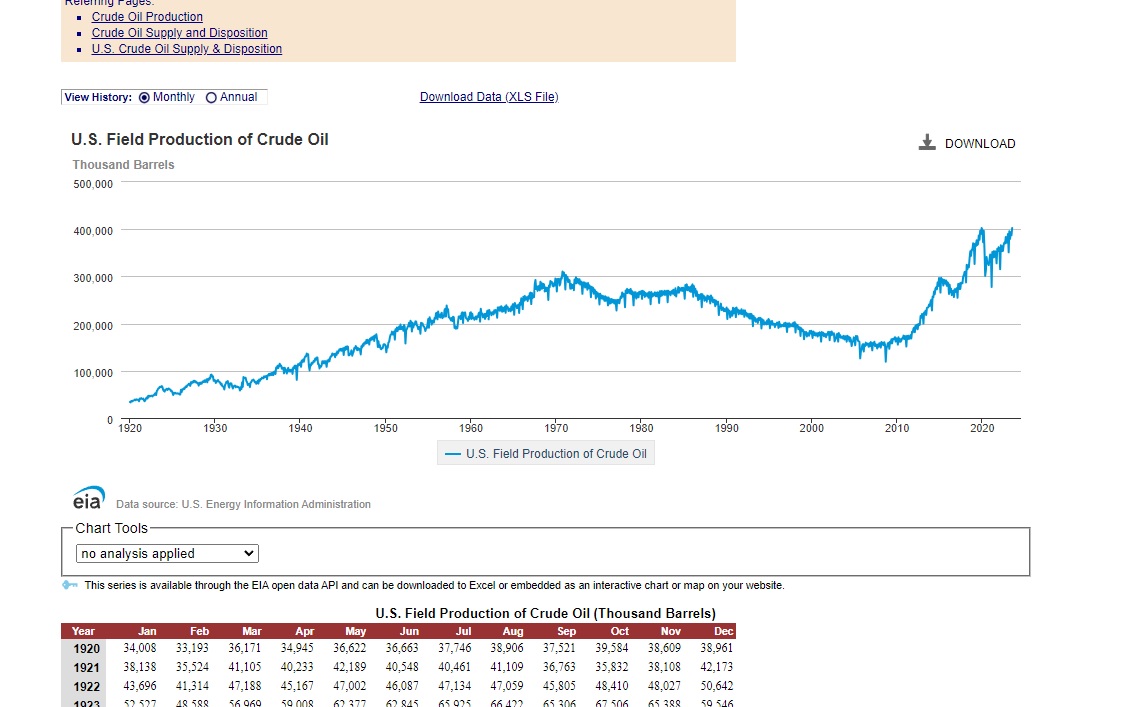This screenshot has height=707, width=1141.
Task: Click the Jan column header in table
Action: click(x=147, y=631)
